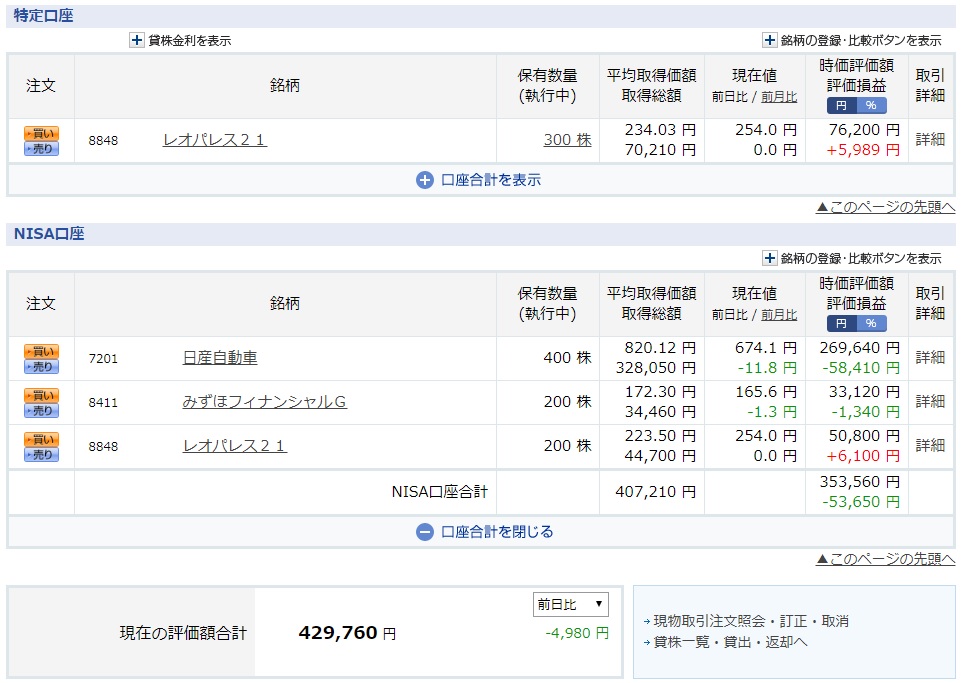
Task: Click stock code 8411
Action: (103, 402)
